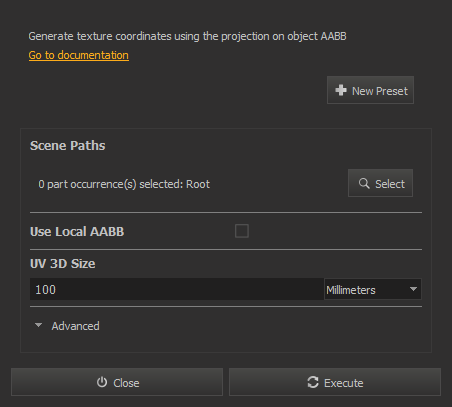452x407 pixels.
Task: Click the Millimeters dropdown arrow
Action: tap(413, 289)
